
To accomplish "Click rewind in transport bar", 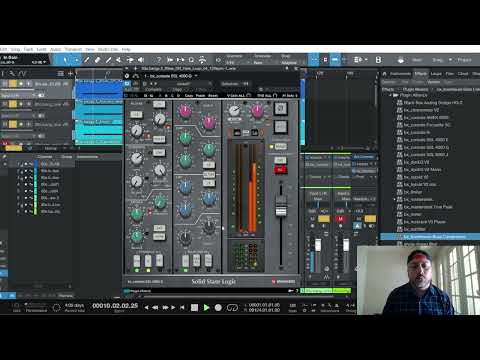I will click(x=155, y=307).
